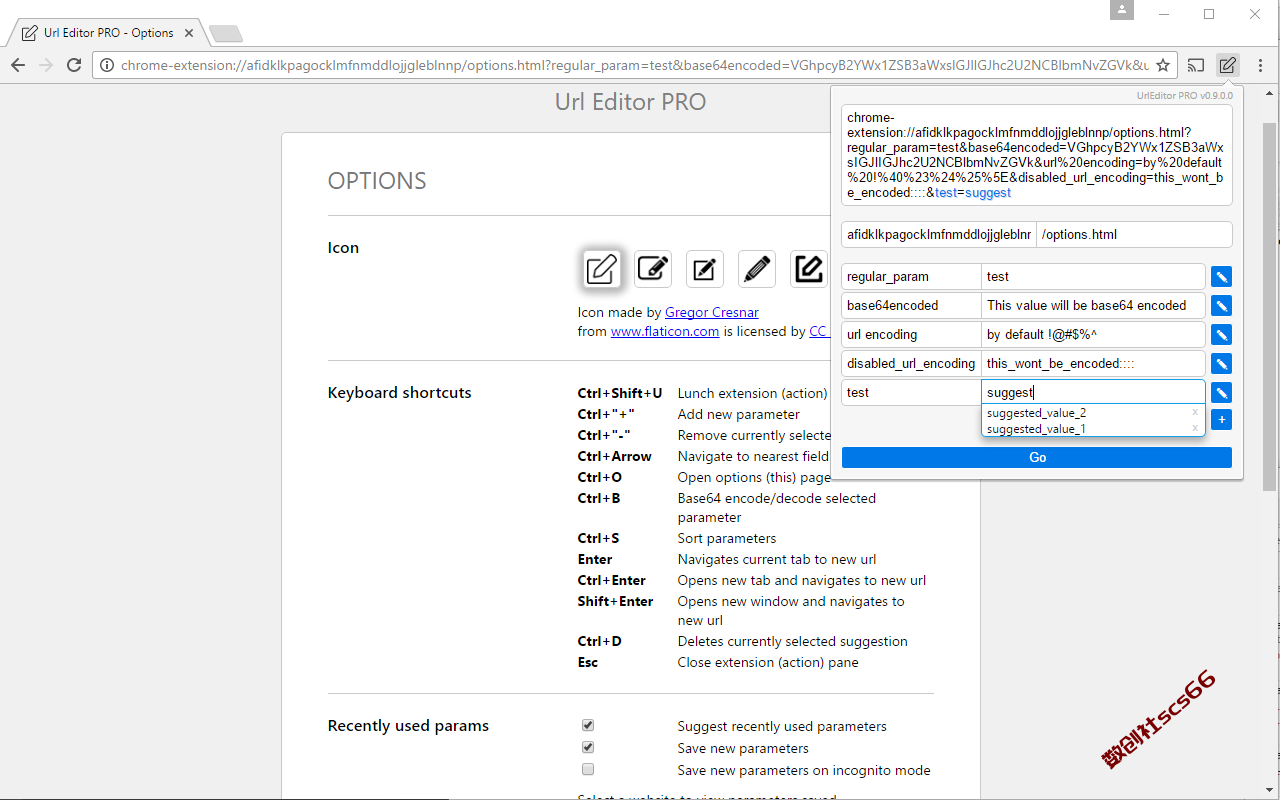Select the plain pencil icon option

(757, 269)
